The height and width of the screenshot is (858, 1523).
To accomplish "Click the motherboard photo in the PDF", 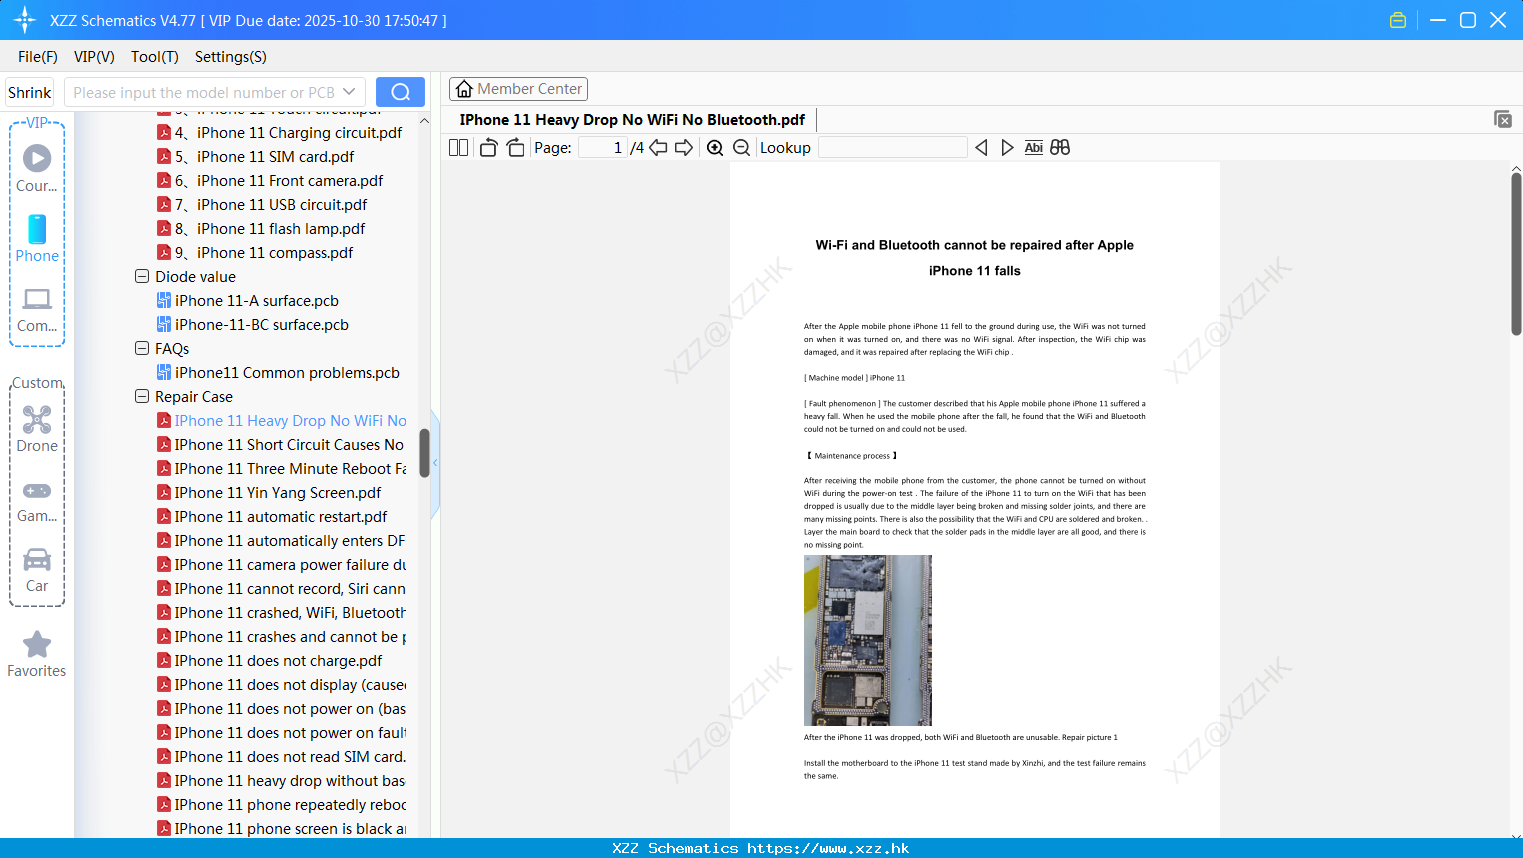I will tap(868, 640).
